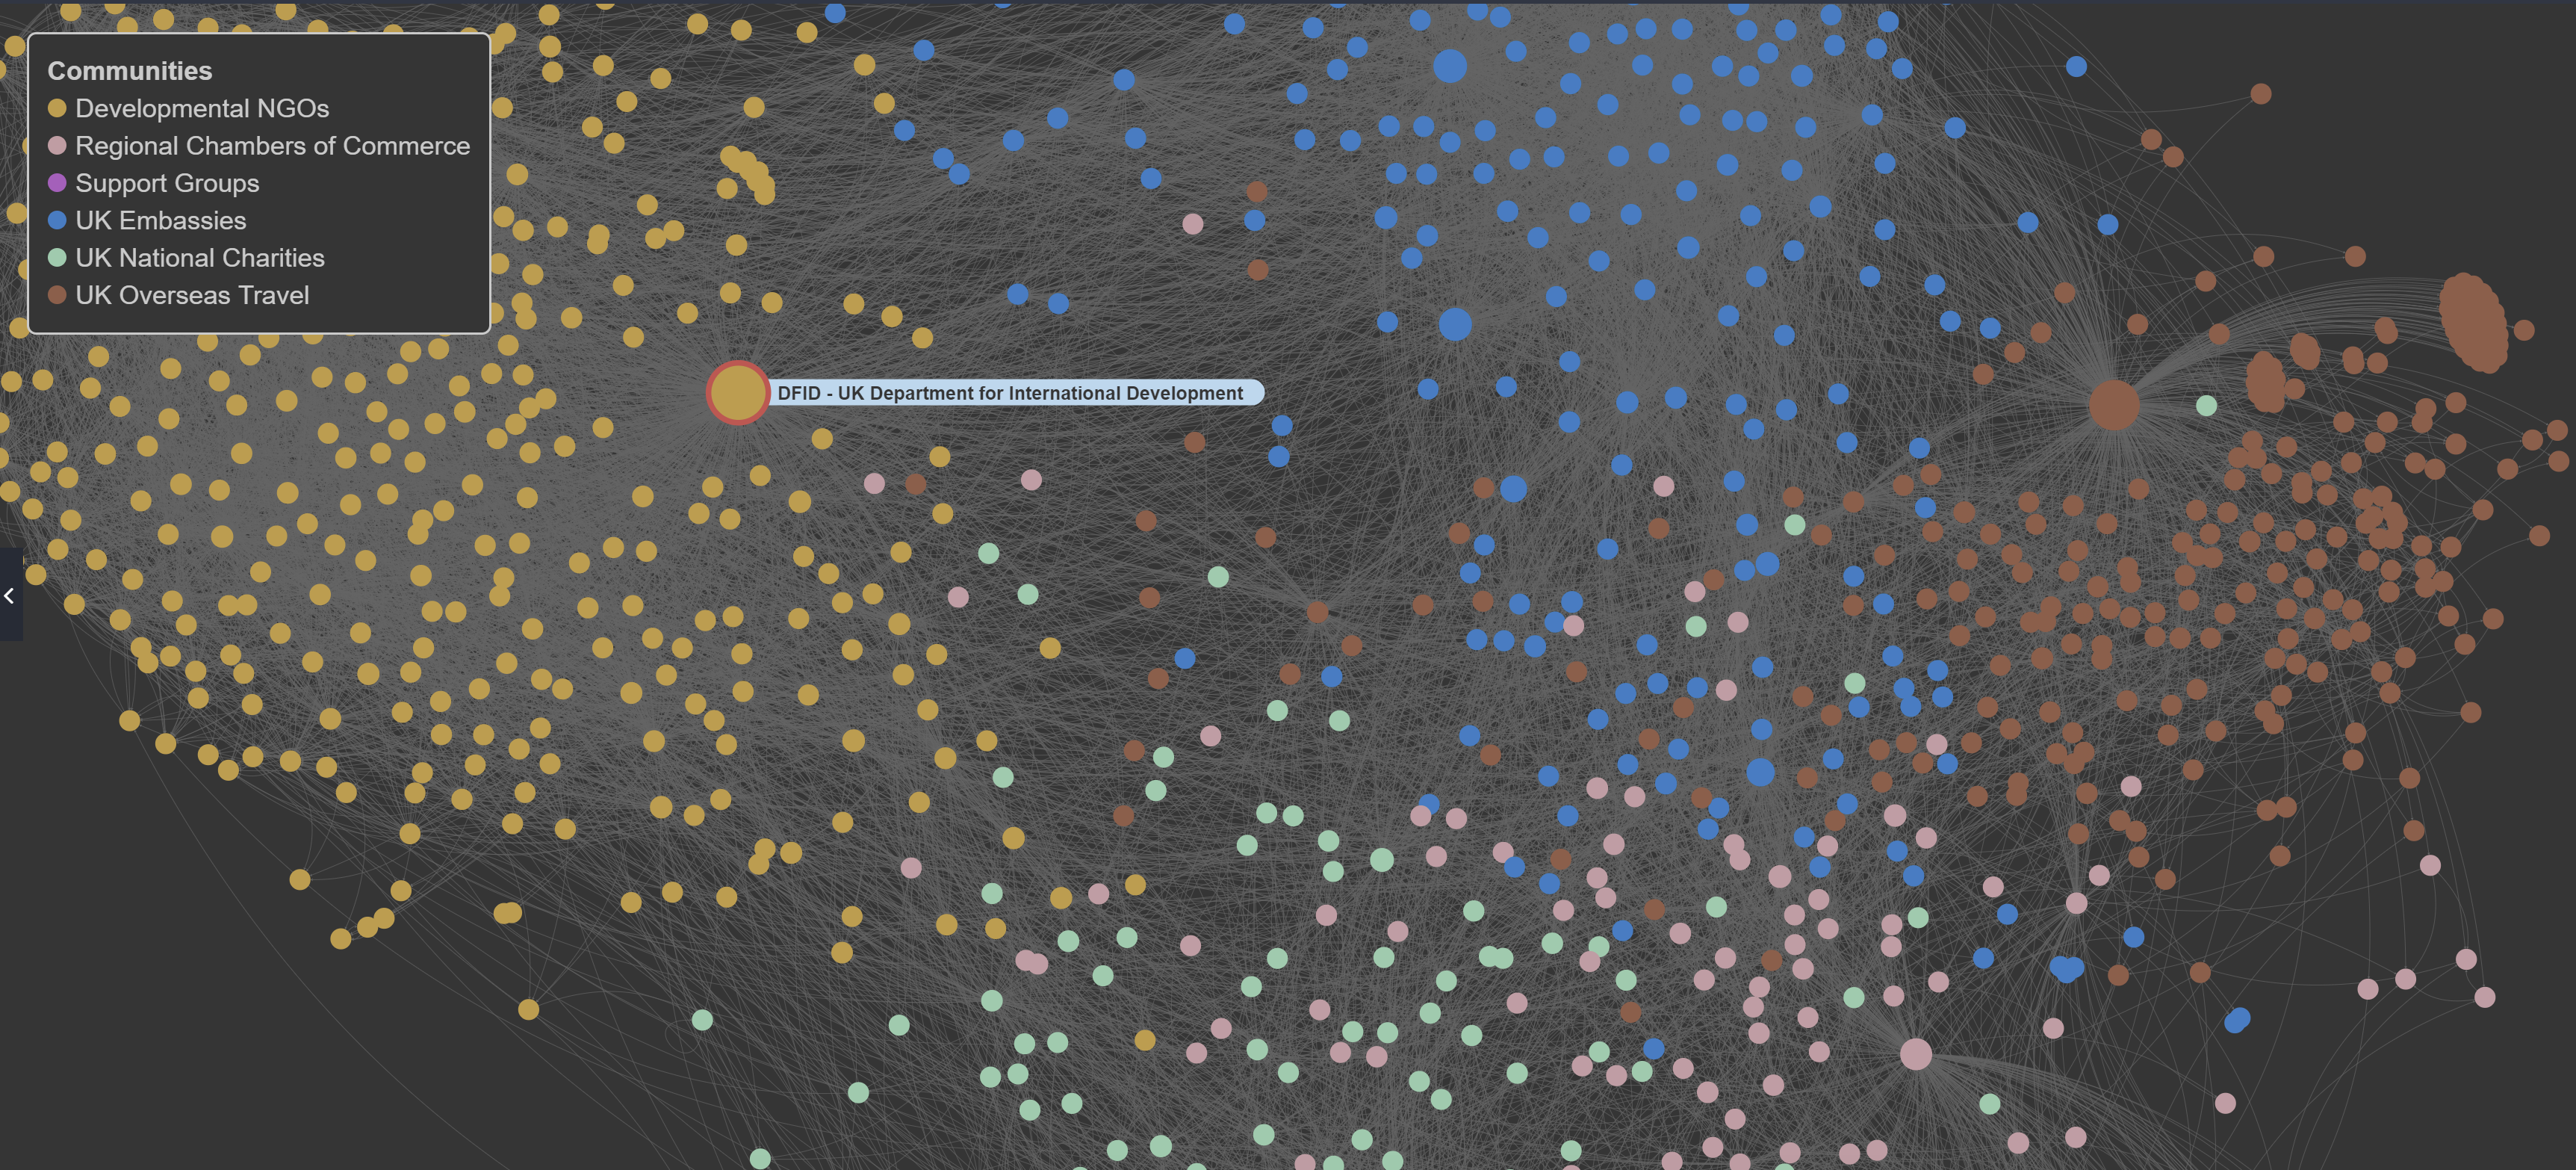Click the green UK National Charities legend dot
2576x1170 pixels.
tap(57, 258)
